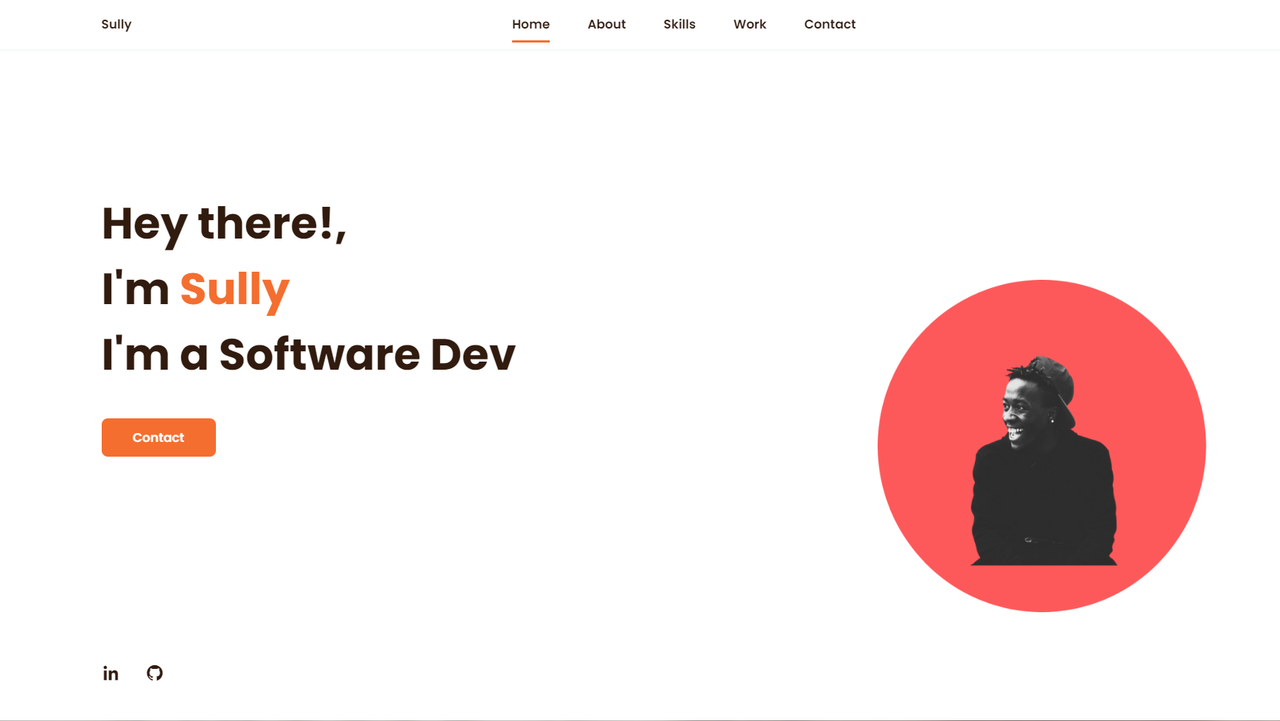The height and width of the screenshot is (721, 1280).
Task: Select the 'Hey there!,' heading
Action: pos(222,224)
